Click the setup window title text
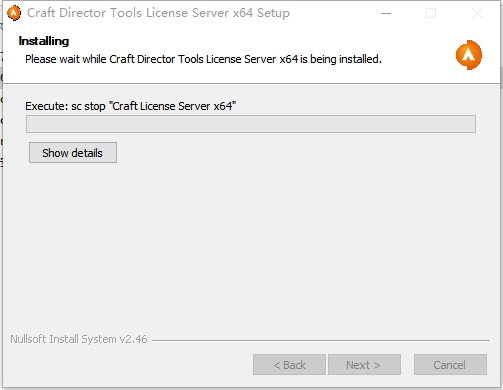 click(x=158, y=13)
